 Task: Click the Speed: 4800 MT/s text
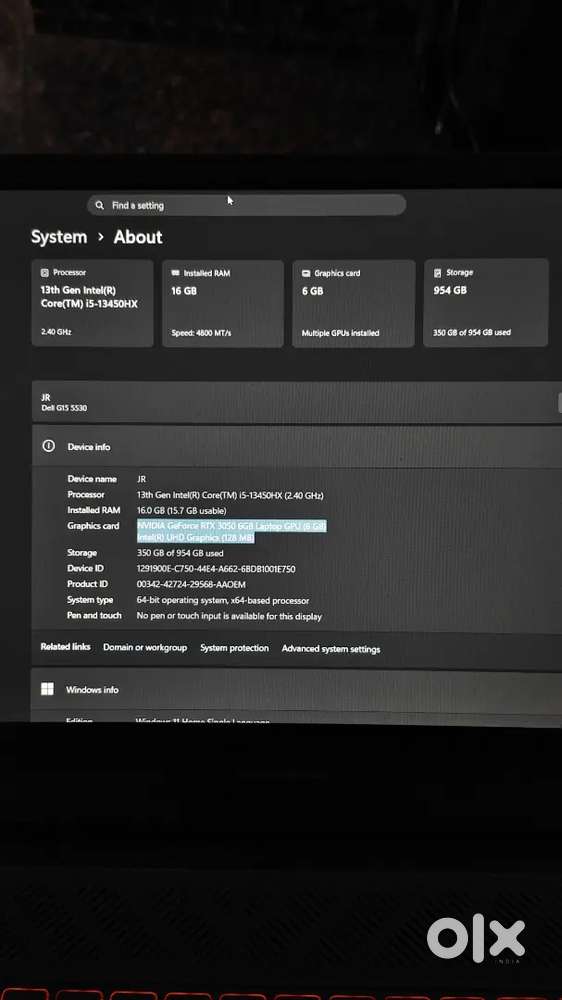[x=202, y=333]
